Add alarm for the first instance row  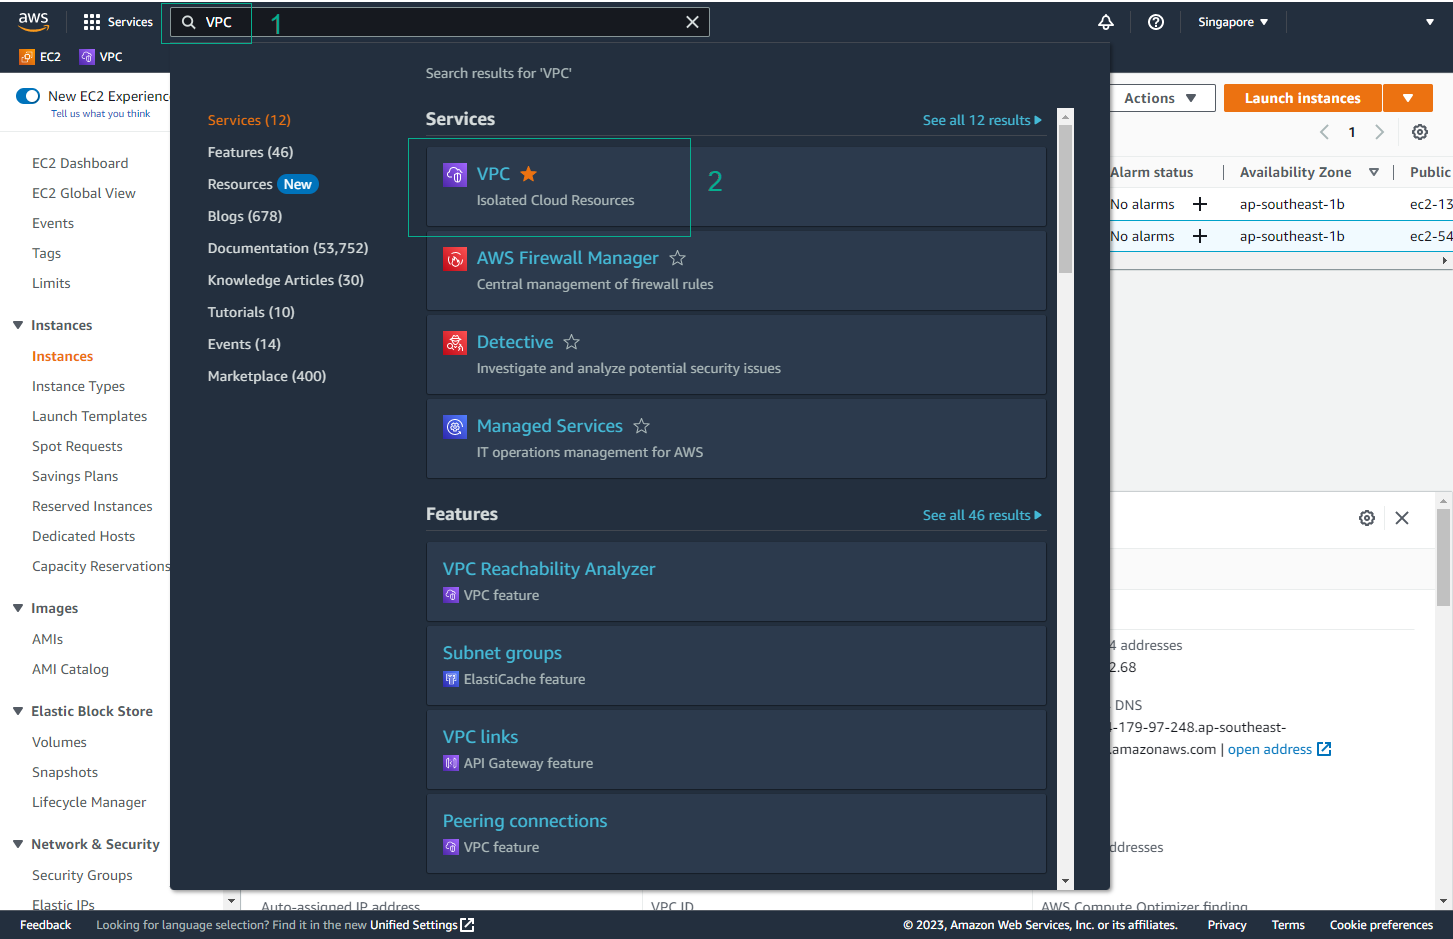pos(1200,204)
